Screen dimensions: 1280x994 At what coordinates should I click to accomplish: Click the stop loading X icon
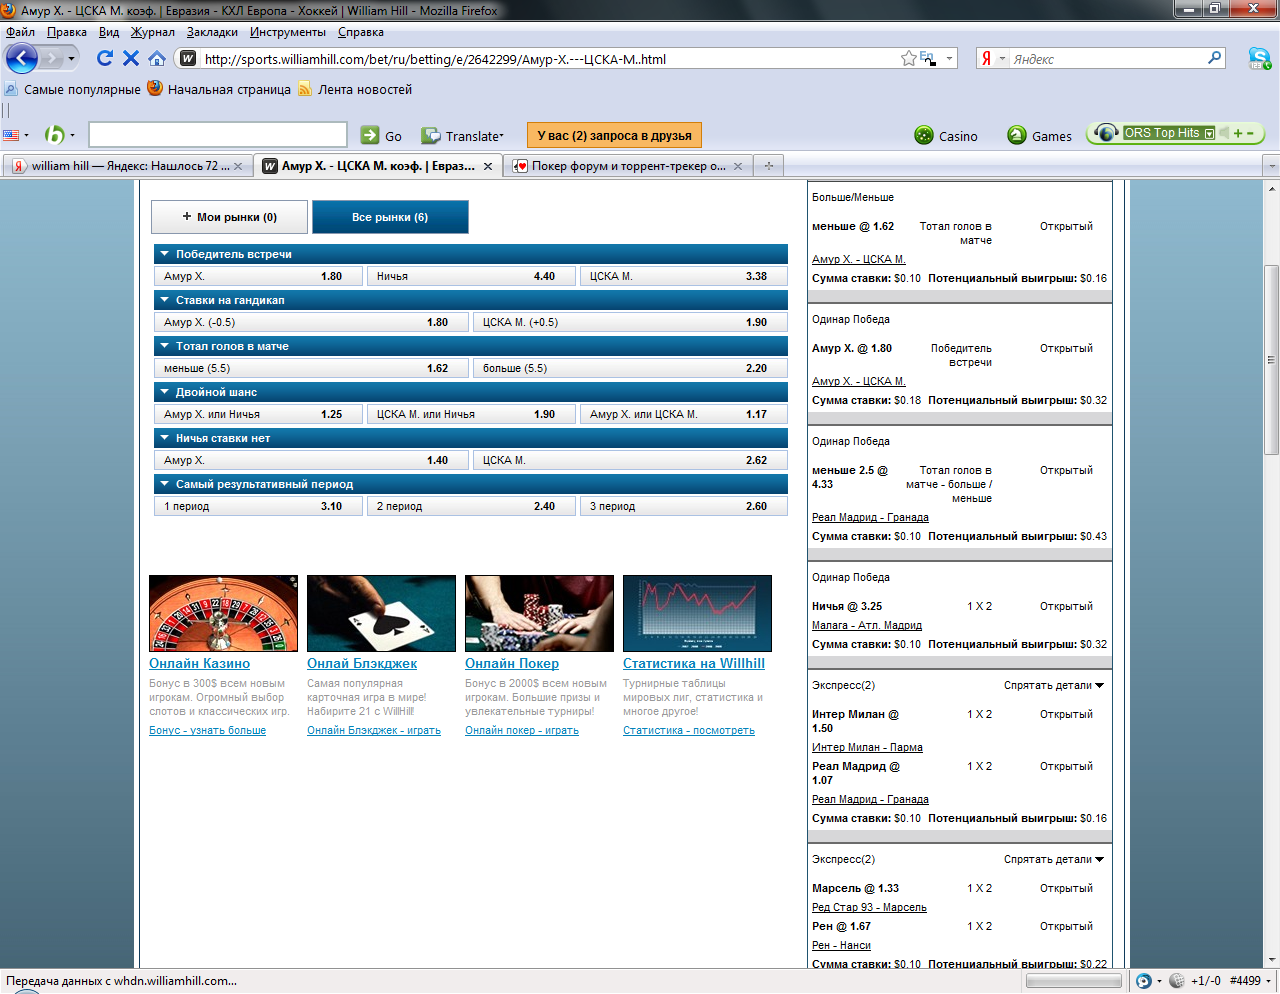tap(131, 58)
